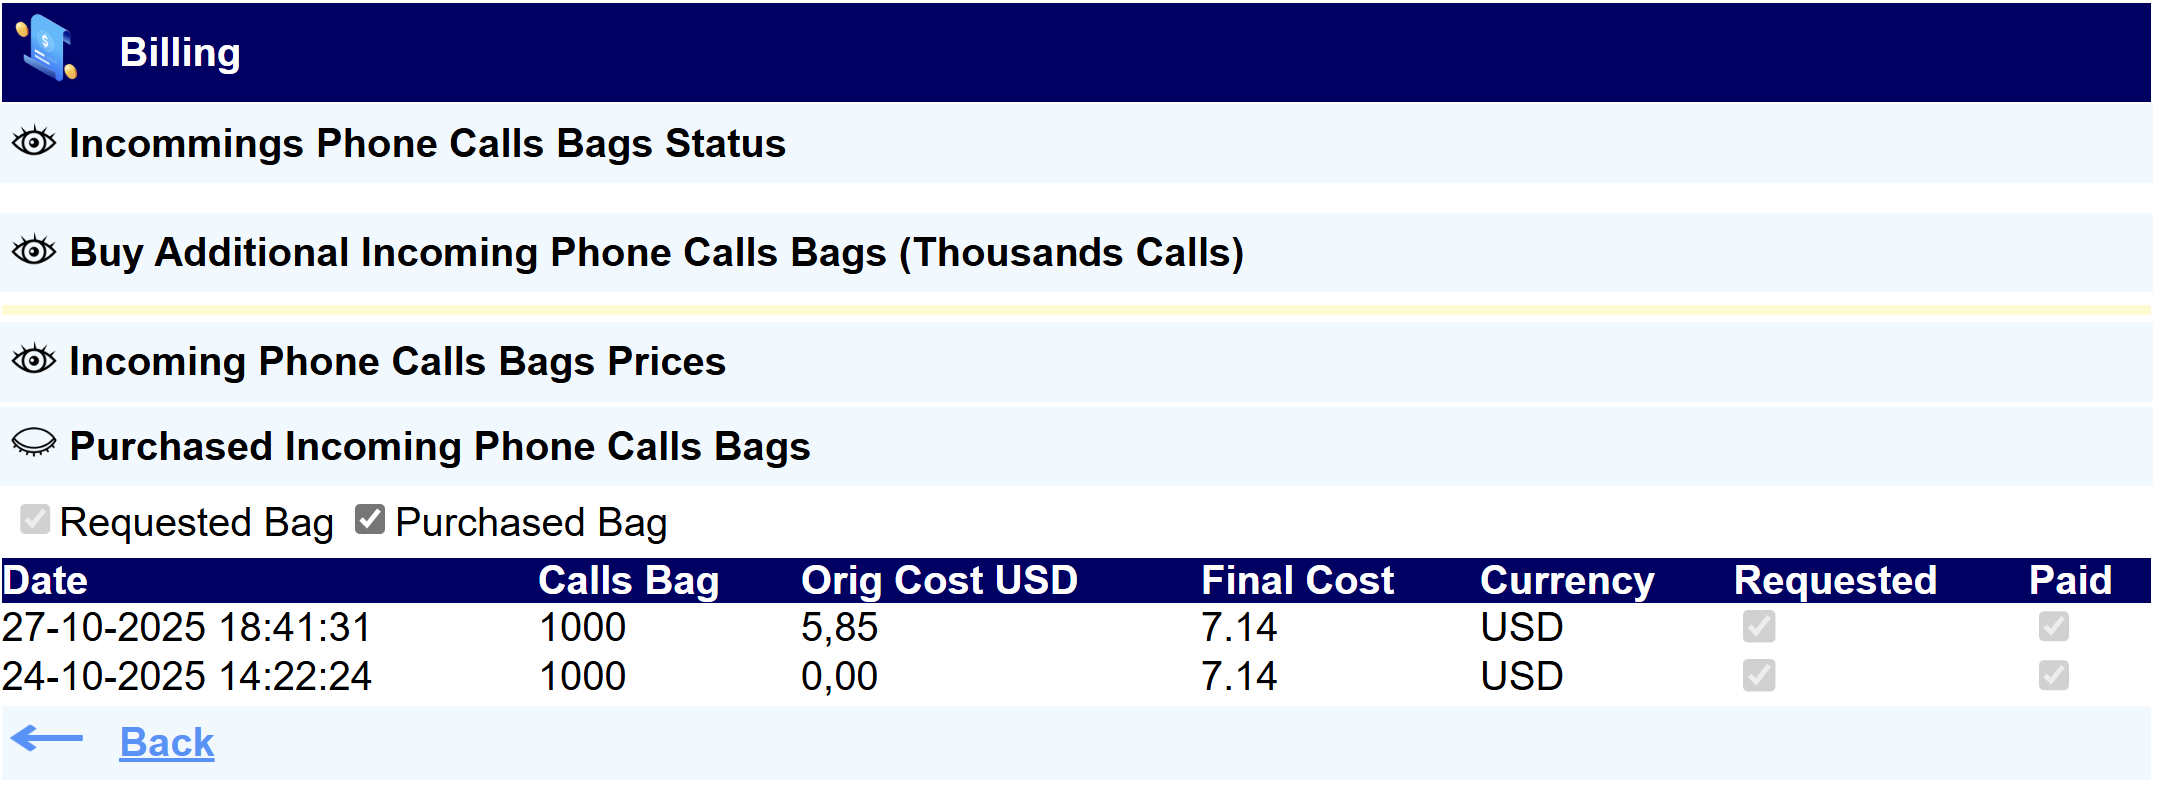Expand Buy Additional Incoming Phone Calls Bags section
The width and height of the screenshot is (2165, 790).
coord(656,252)
